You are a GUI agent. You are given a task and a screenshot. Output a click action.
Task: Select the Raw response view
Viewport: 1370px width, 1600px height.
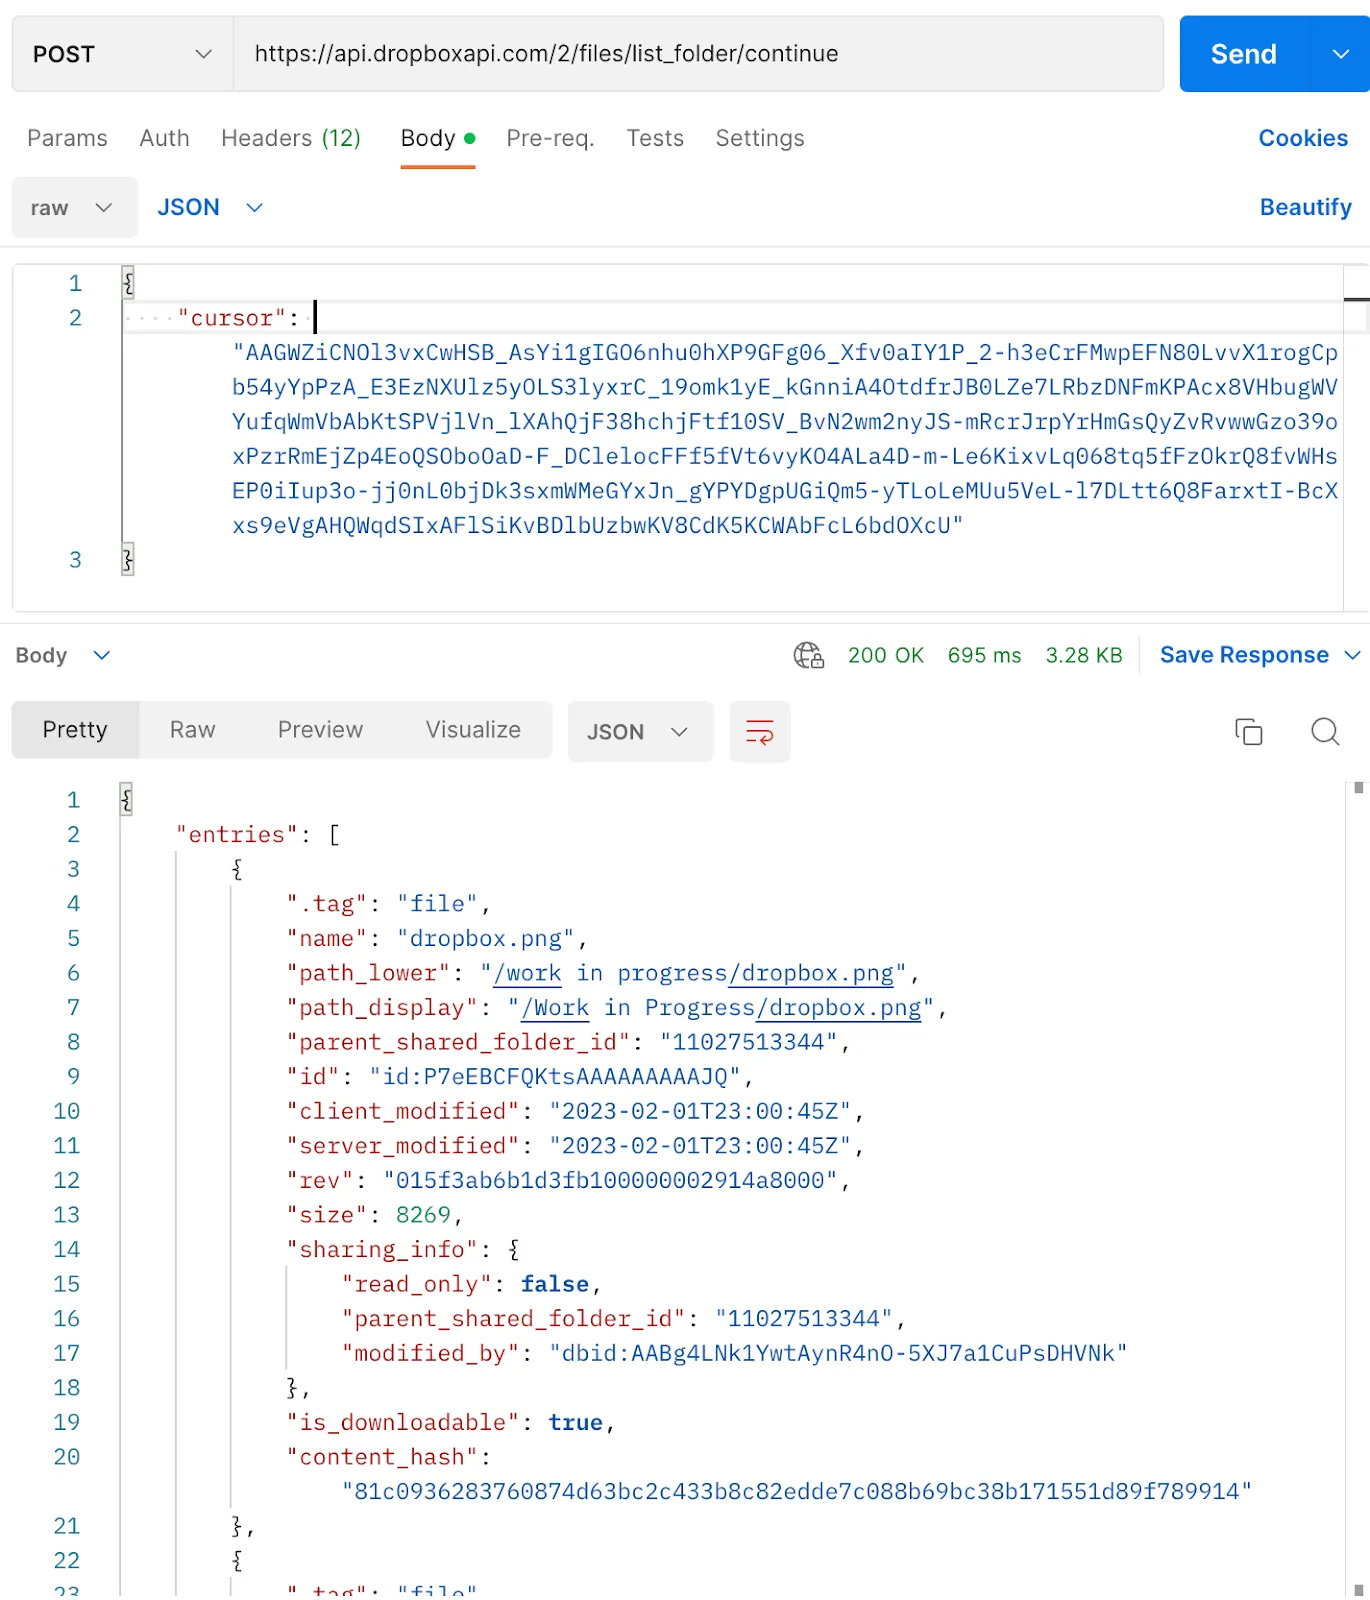[x=192, y=730]
